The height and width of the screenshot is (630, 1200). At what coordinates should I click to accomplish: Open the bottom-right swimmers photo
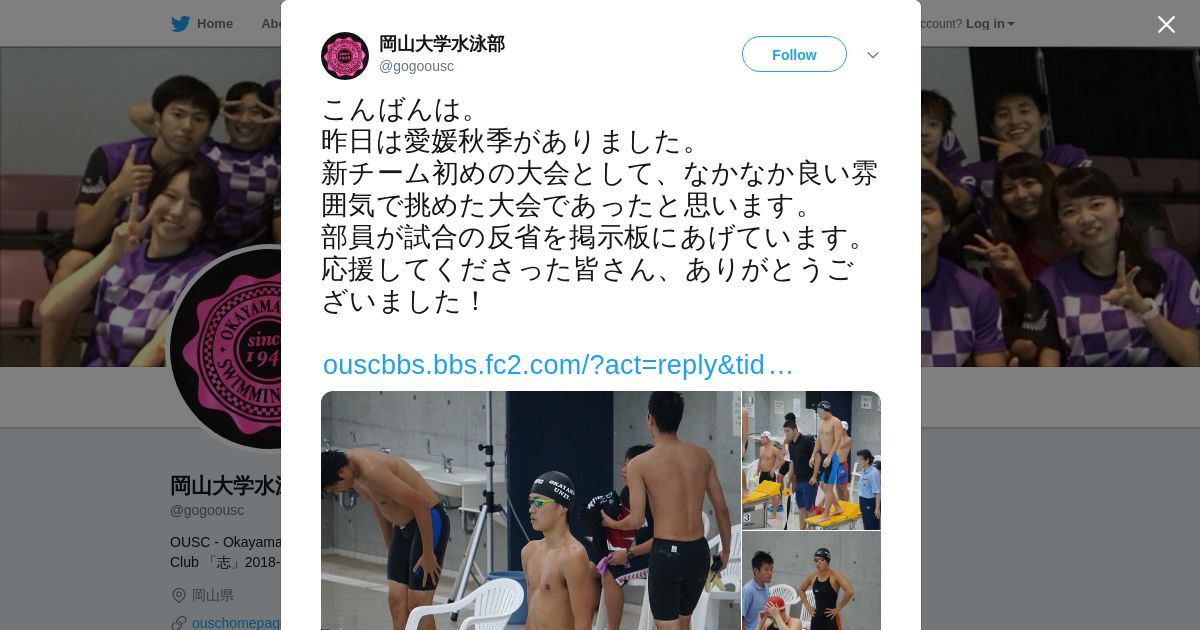pyautogui.click(x=811, y=581)
